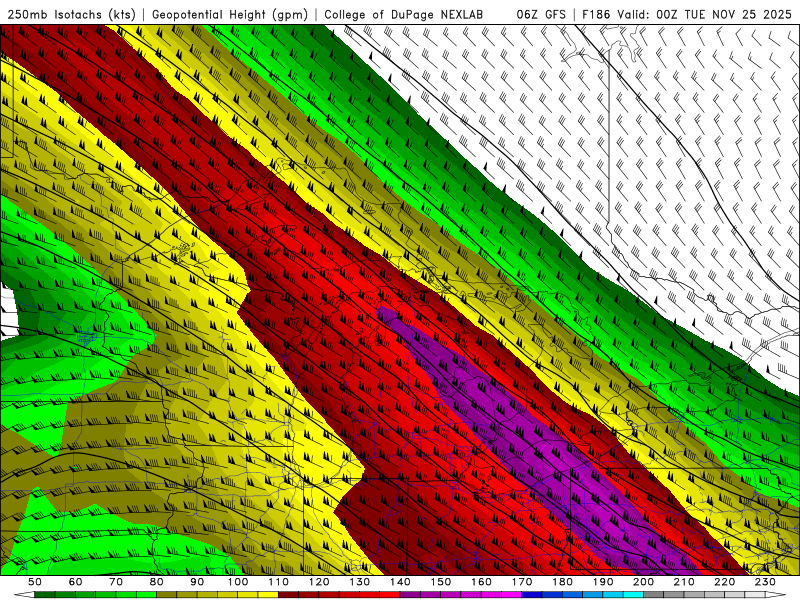Click the 90 value on the color scale
The height and width of the screenshot is (600, 800).
197,582
